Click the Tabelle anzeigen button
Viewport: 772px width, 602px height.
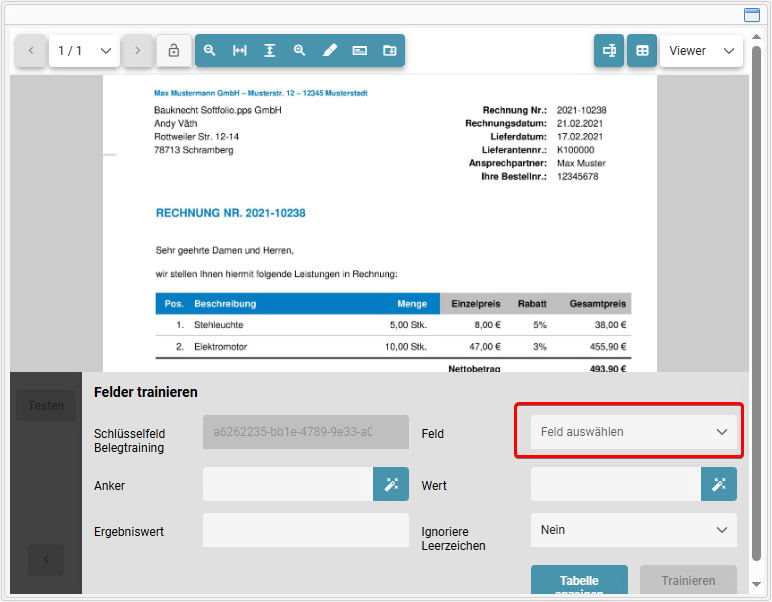(x=579, y=580)
